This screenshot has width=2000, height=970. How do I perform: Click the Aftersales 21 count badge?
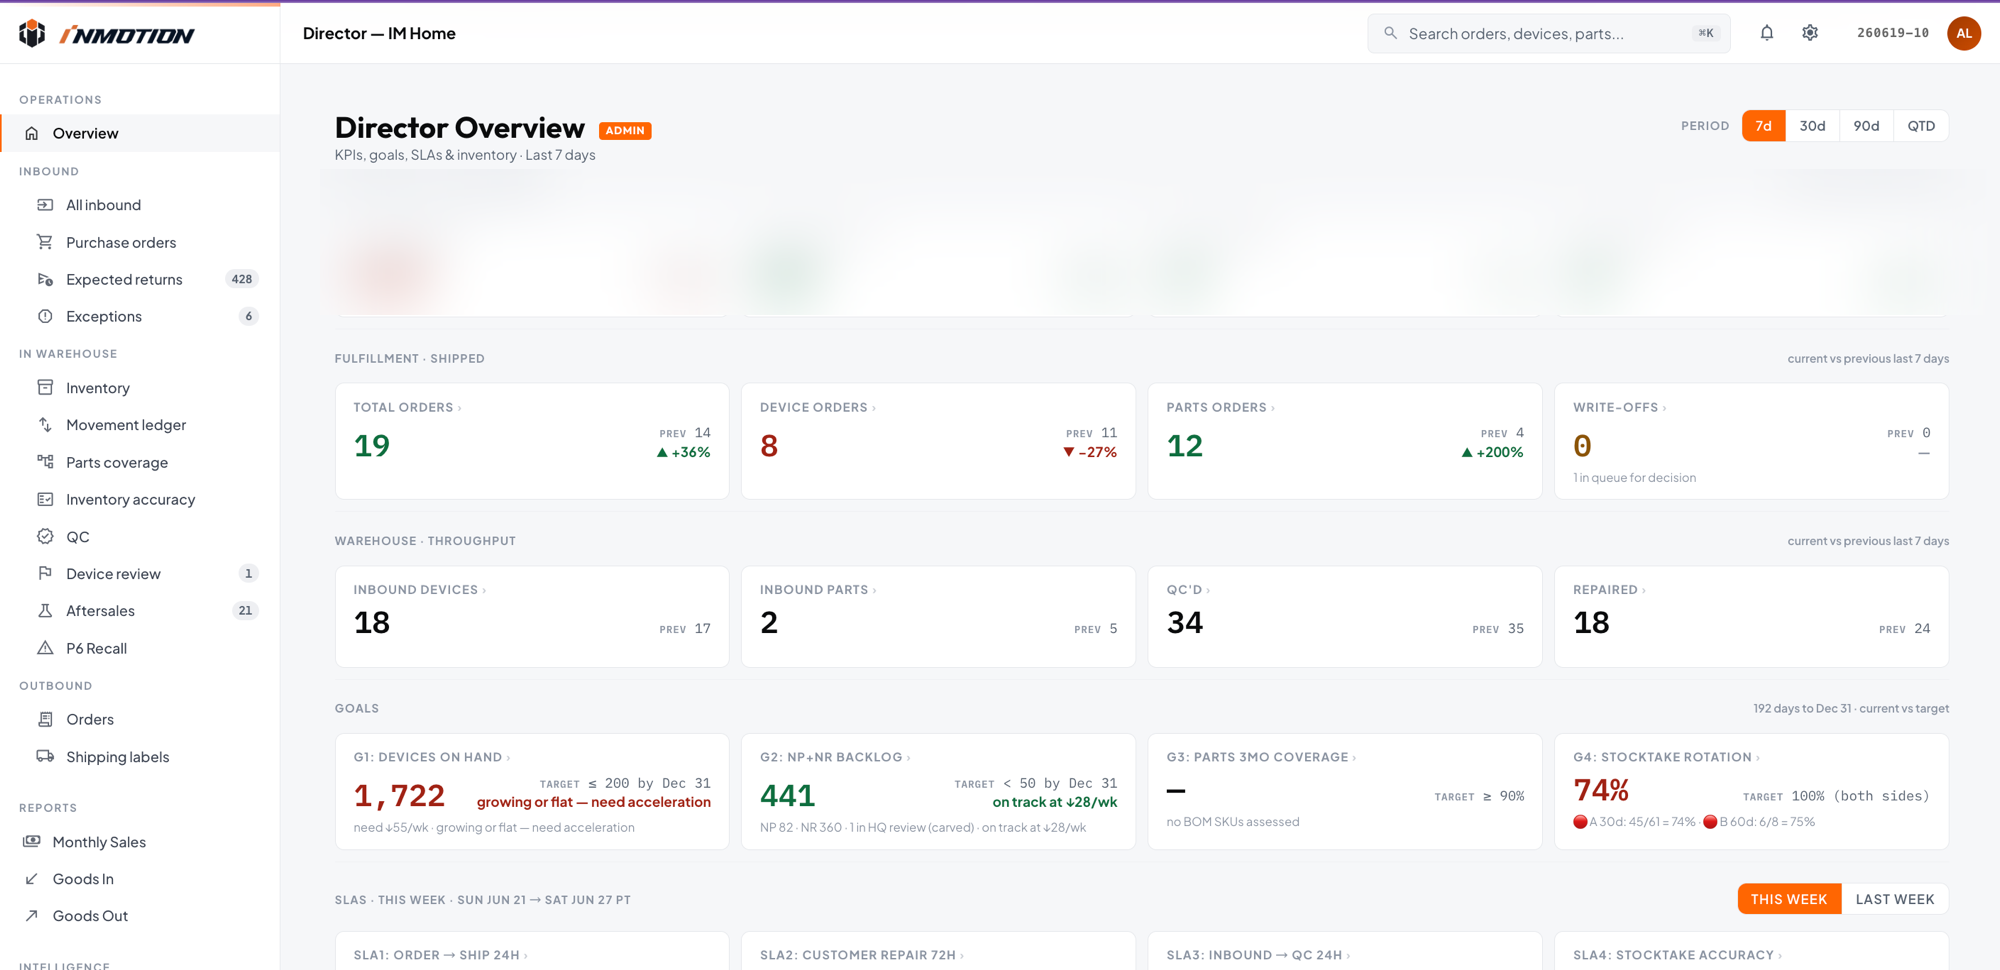245,610
